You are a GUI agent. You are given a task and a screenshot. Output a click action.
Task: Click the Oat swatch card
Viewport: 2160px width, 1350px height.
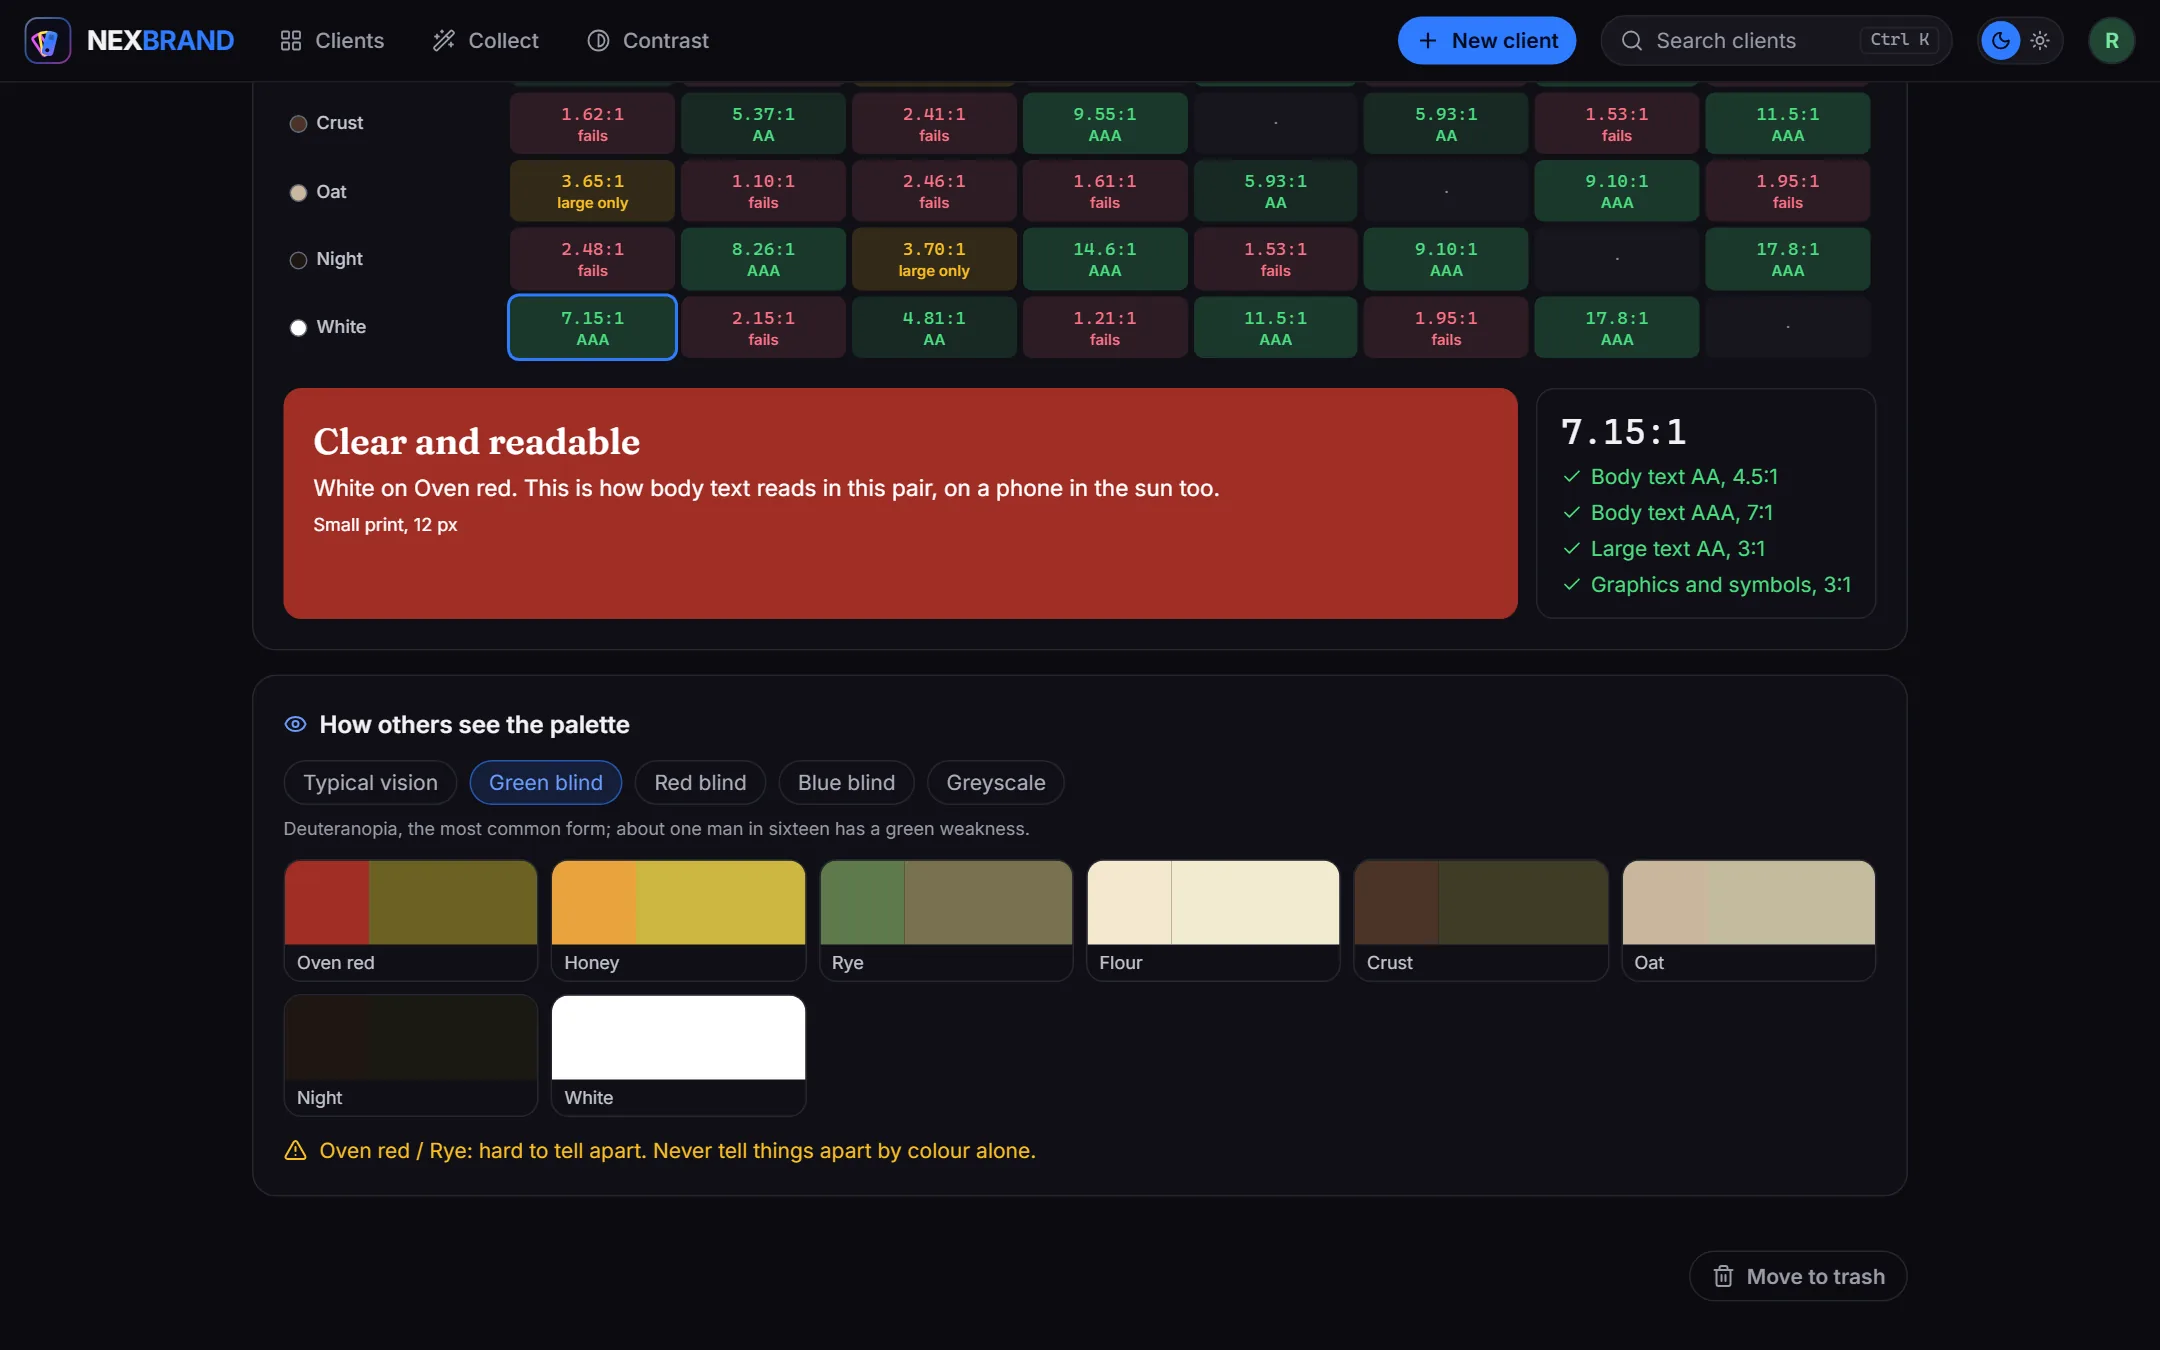(x=1748, y=920)
